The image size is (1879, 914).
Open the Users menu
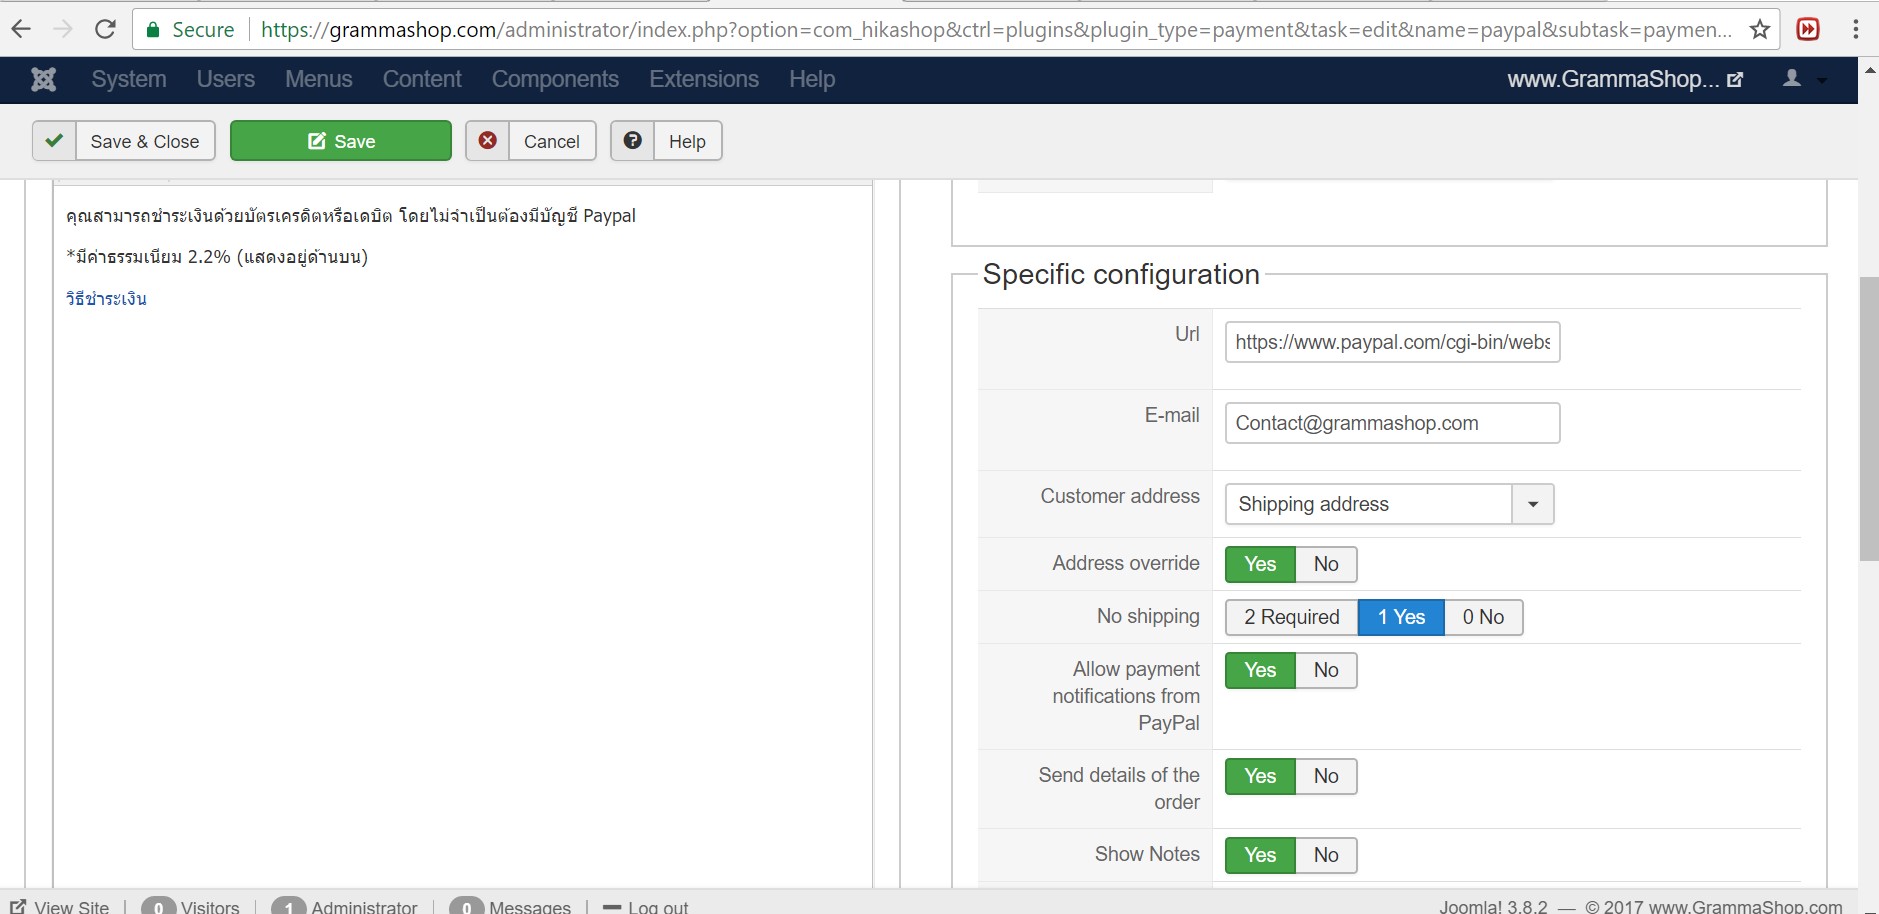click(226, 79)
